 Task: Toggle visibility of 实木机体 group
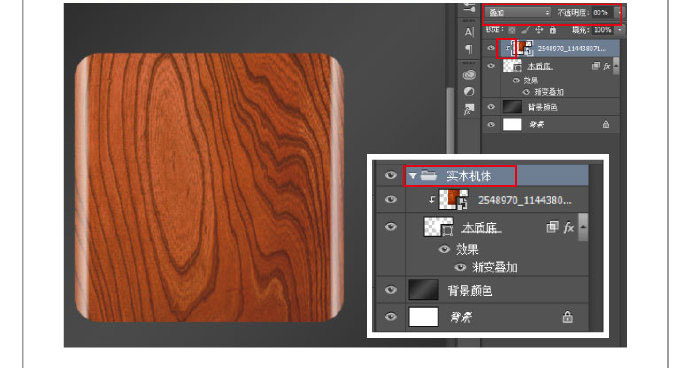click(390, 175)
